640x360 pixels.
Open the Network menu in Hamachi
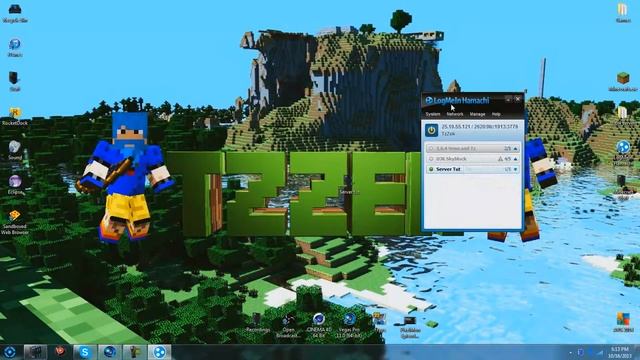[x=455, y=114]
